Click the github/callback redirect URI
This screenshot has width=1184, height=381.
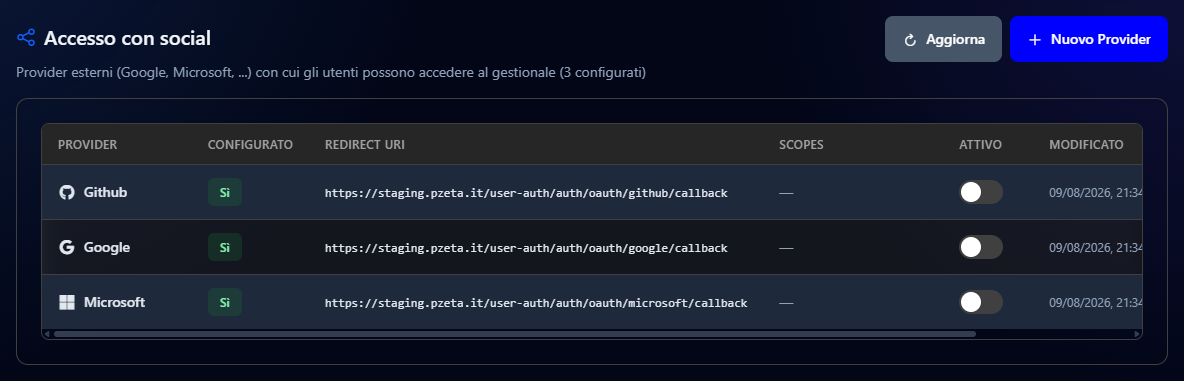[x=526, y=193]
